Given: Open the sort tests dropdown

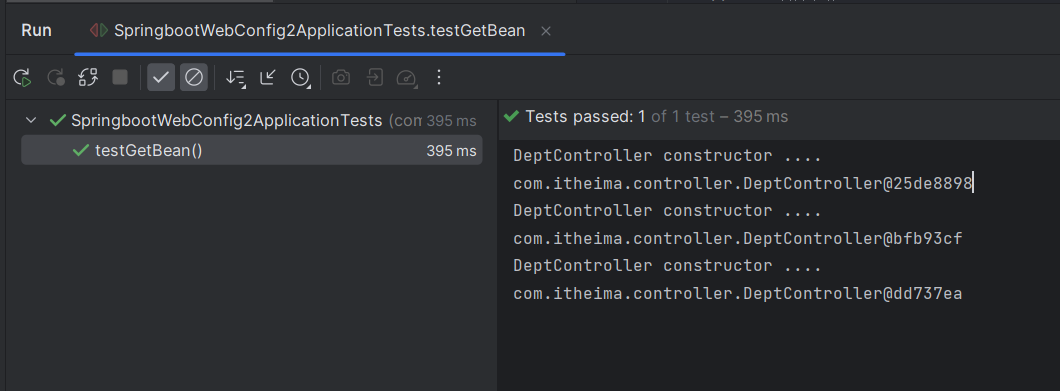Looking at the screenshot, I should (236, 78).
